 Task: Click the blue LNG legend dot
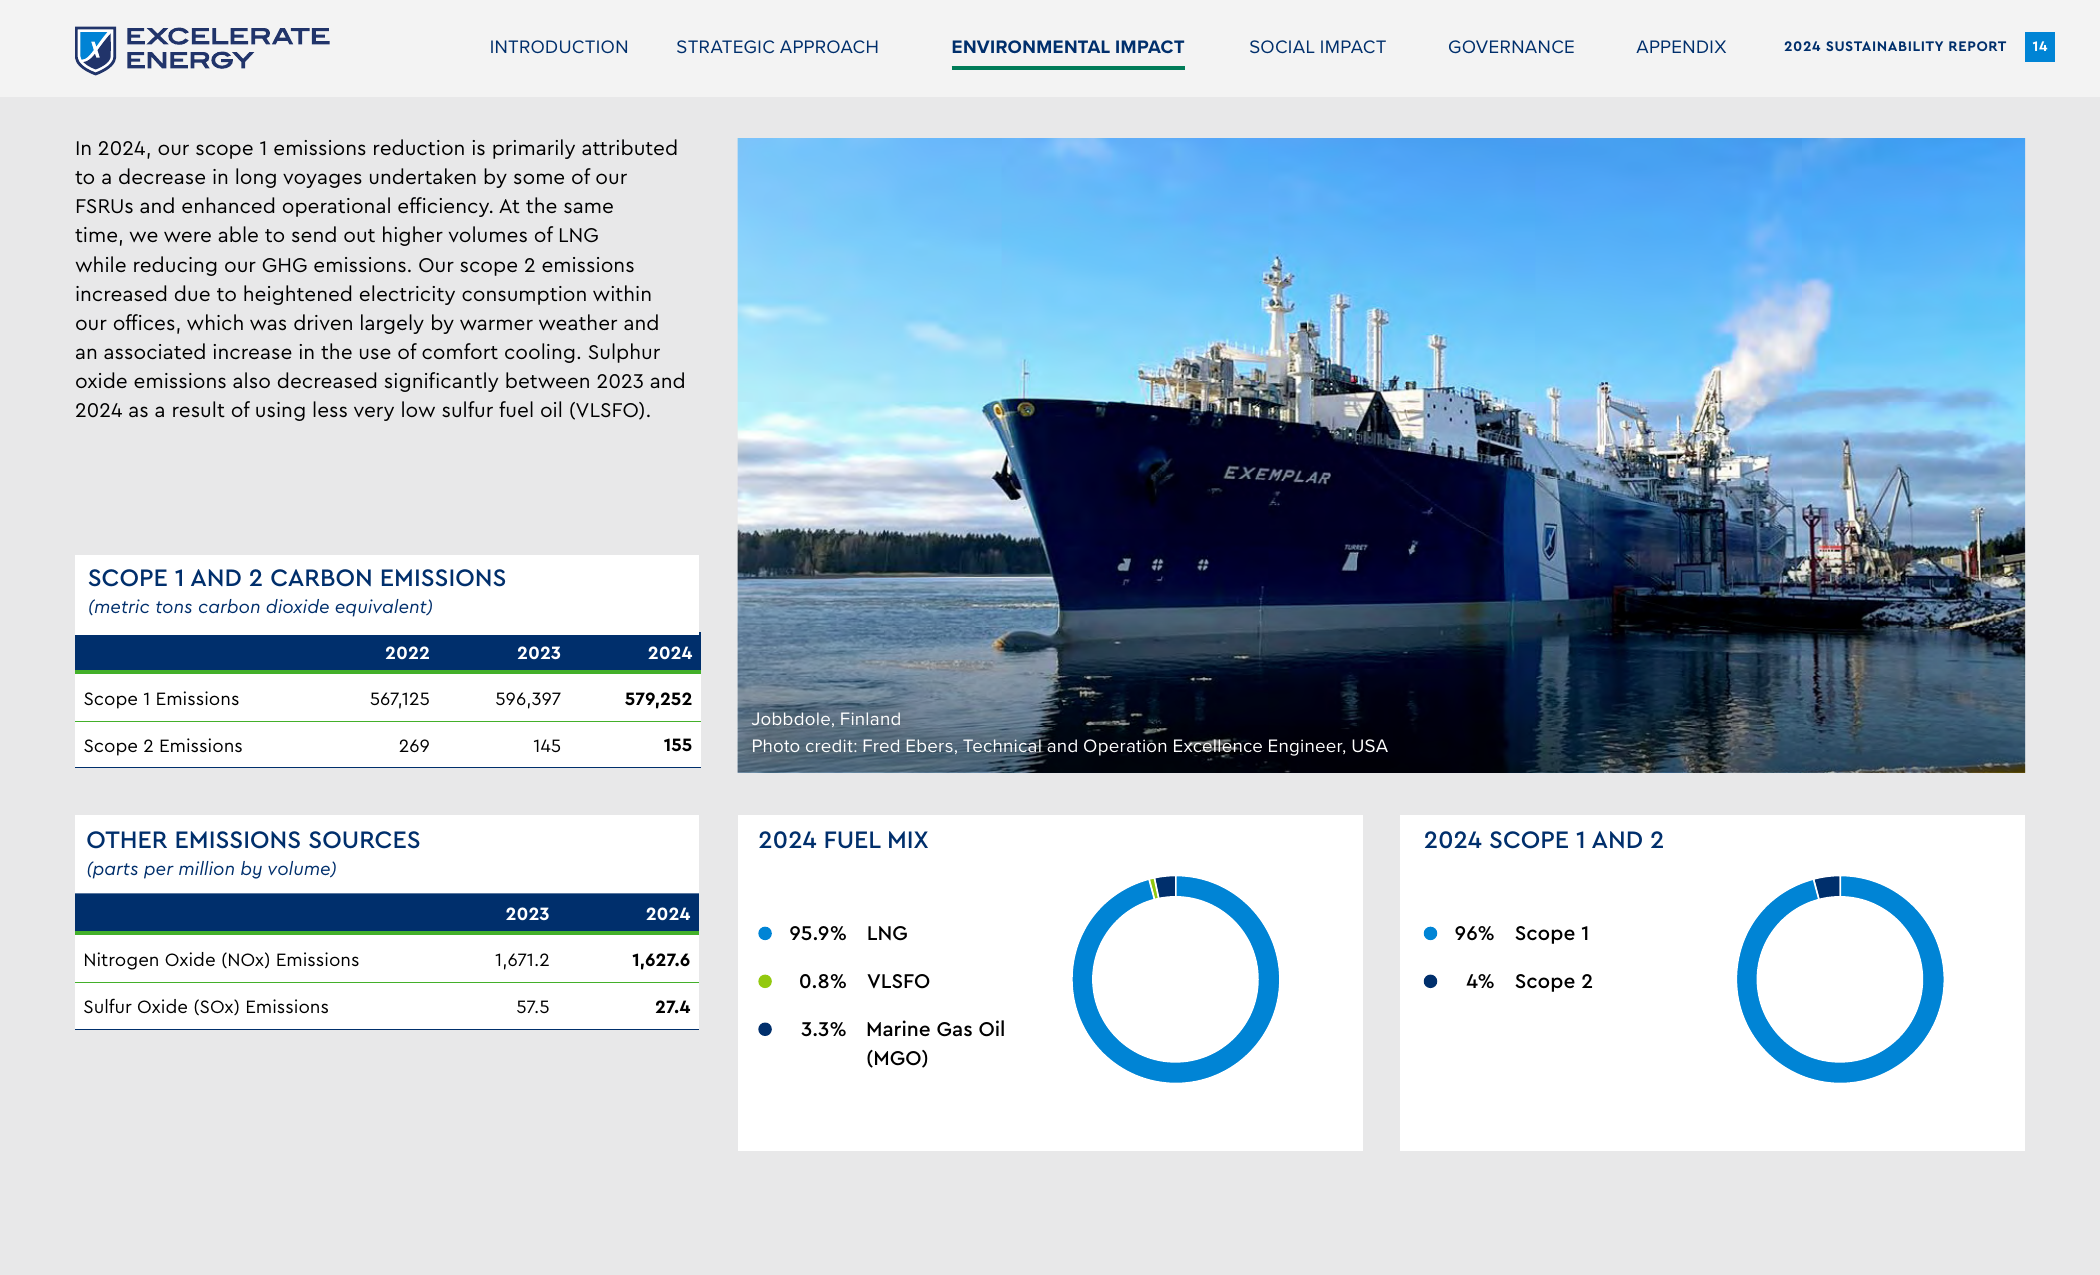click(765, 933)
